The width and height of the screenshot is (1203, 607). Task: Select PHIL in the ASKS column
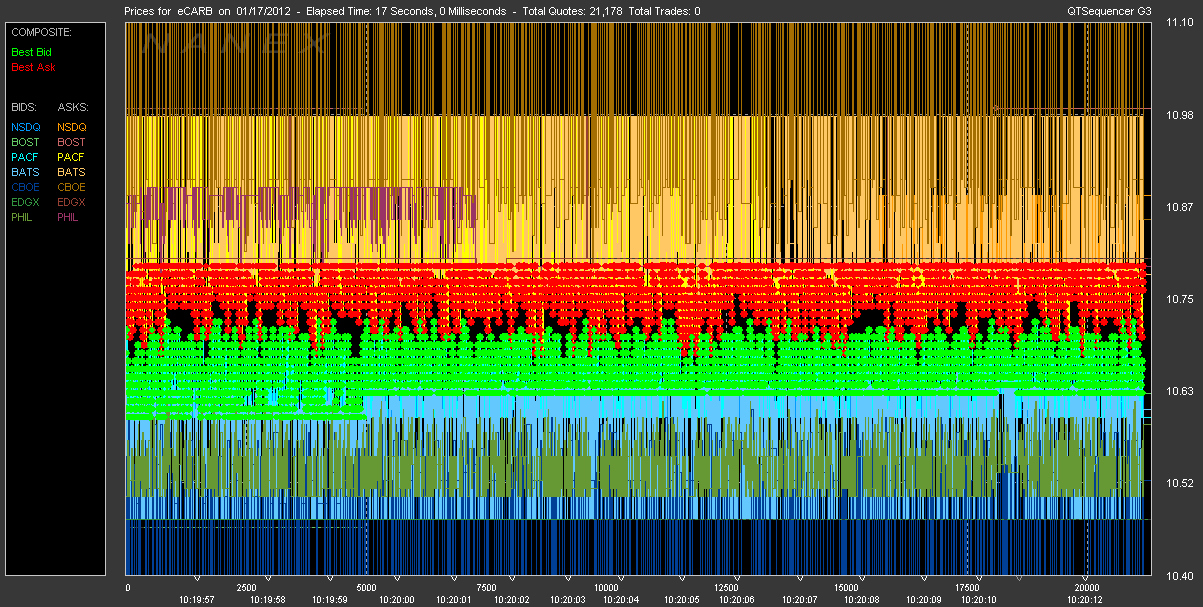[x=69, y=217]
